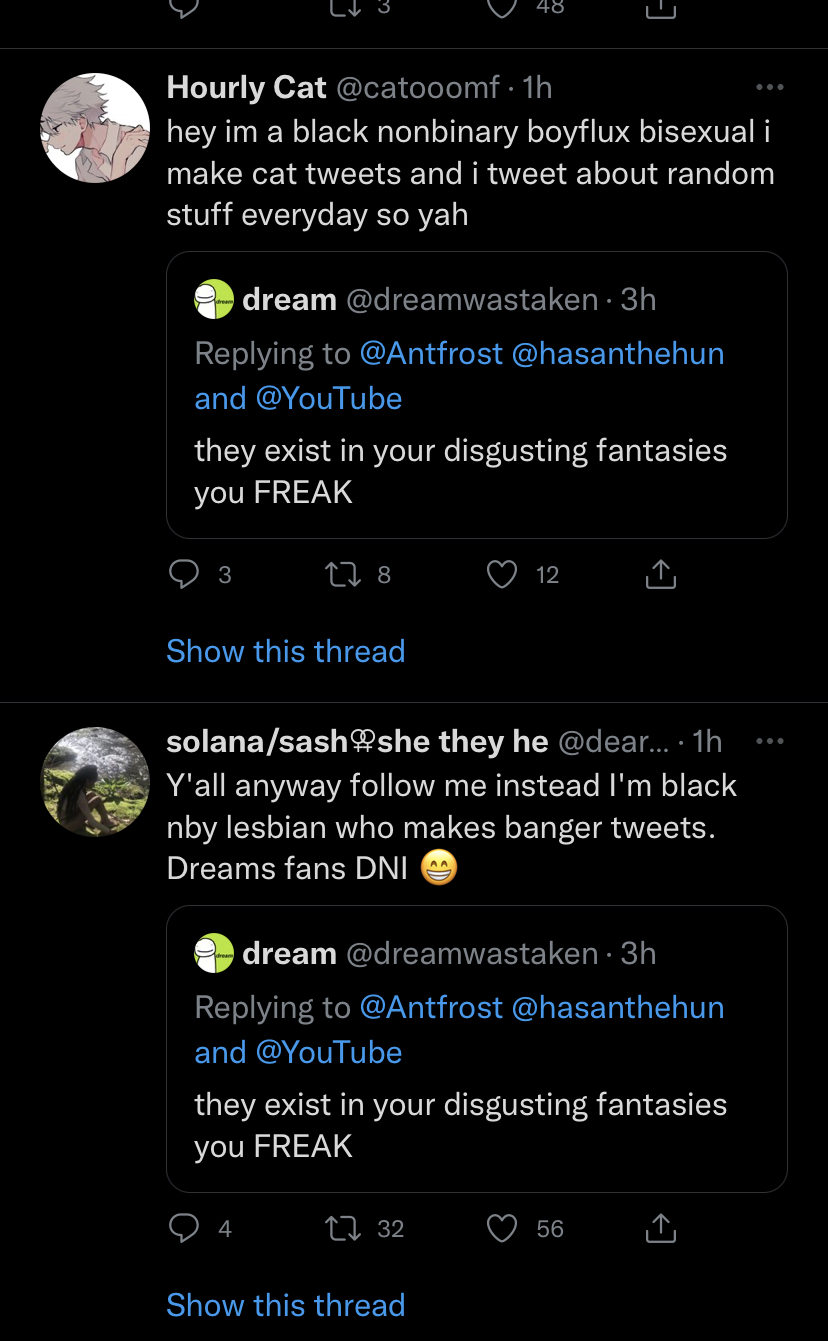Open dream's quoted tweet in second post
Screen dimensions: 828x1341
pyautogui.click(x=477, y=1048)
